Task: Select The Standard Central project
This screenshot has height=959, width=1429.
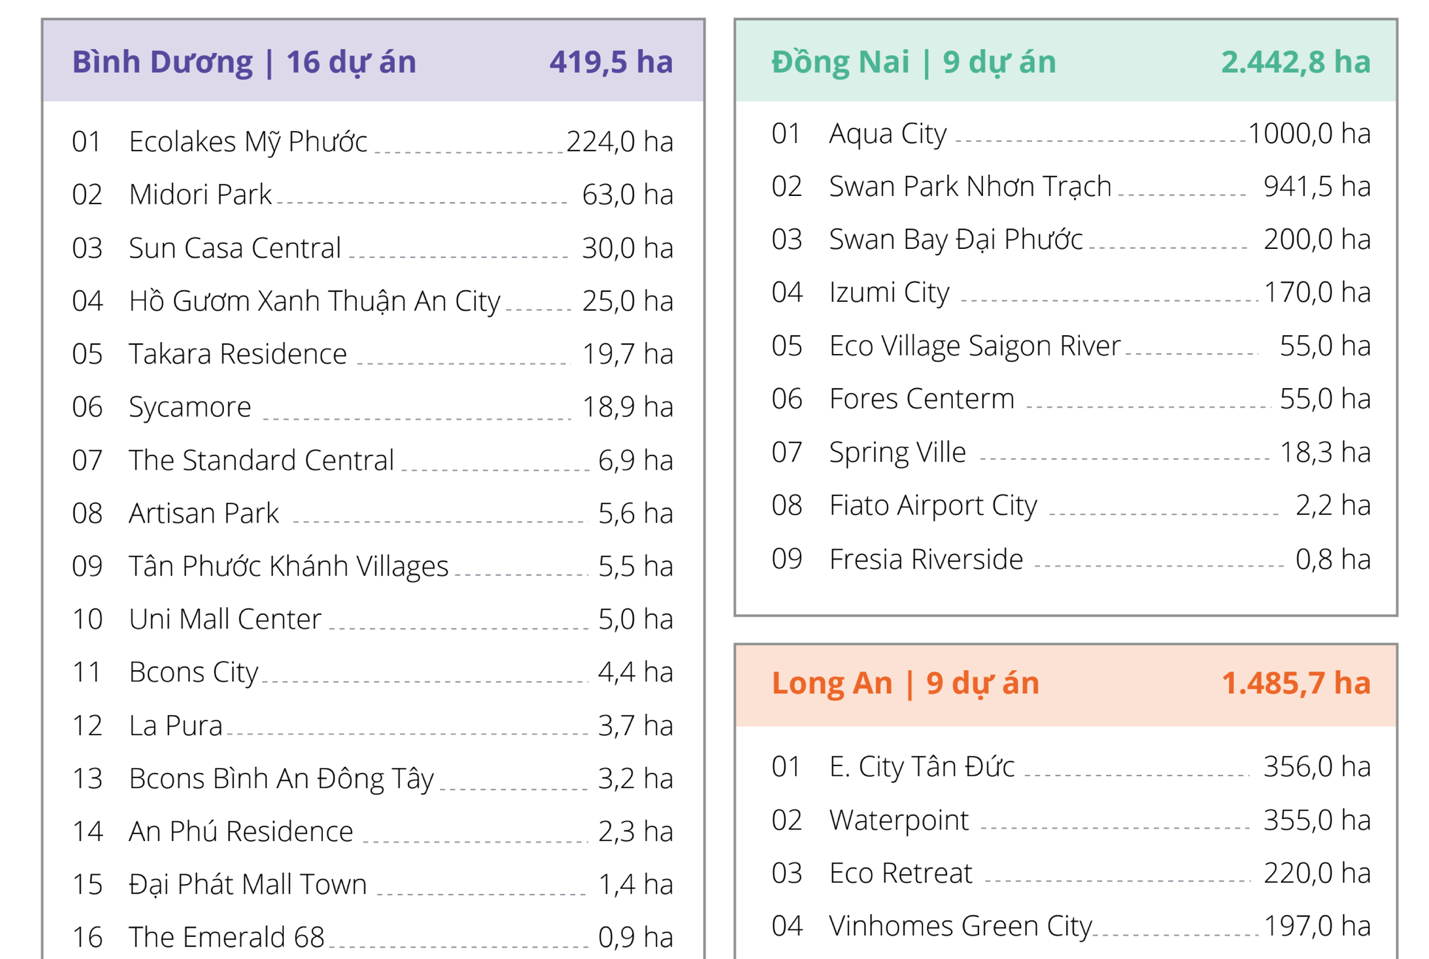Action: 261,460
